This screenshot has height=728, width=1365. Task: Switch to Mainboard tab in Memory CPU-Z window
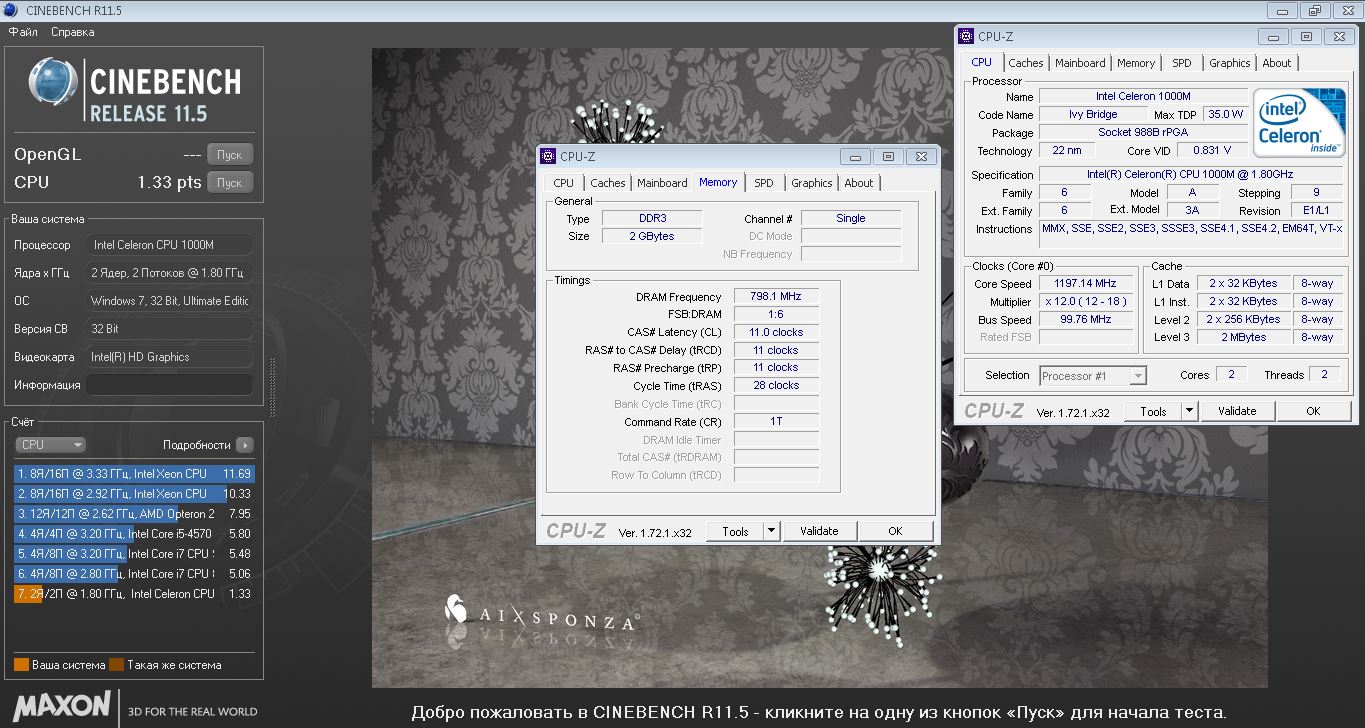662,183
